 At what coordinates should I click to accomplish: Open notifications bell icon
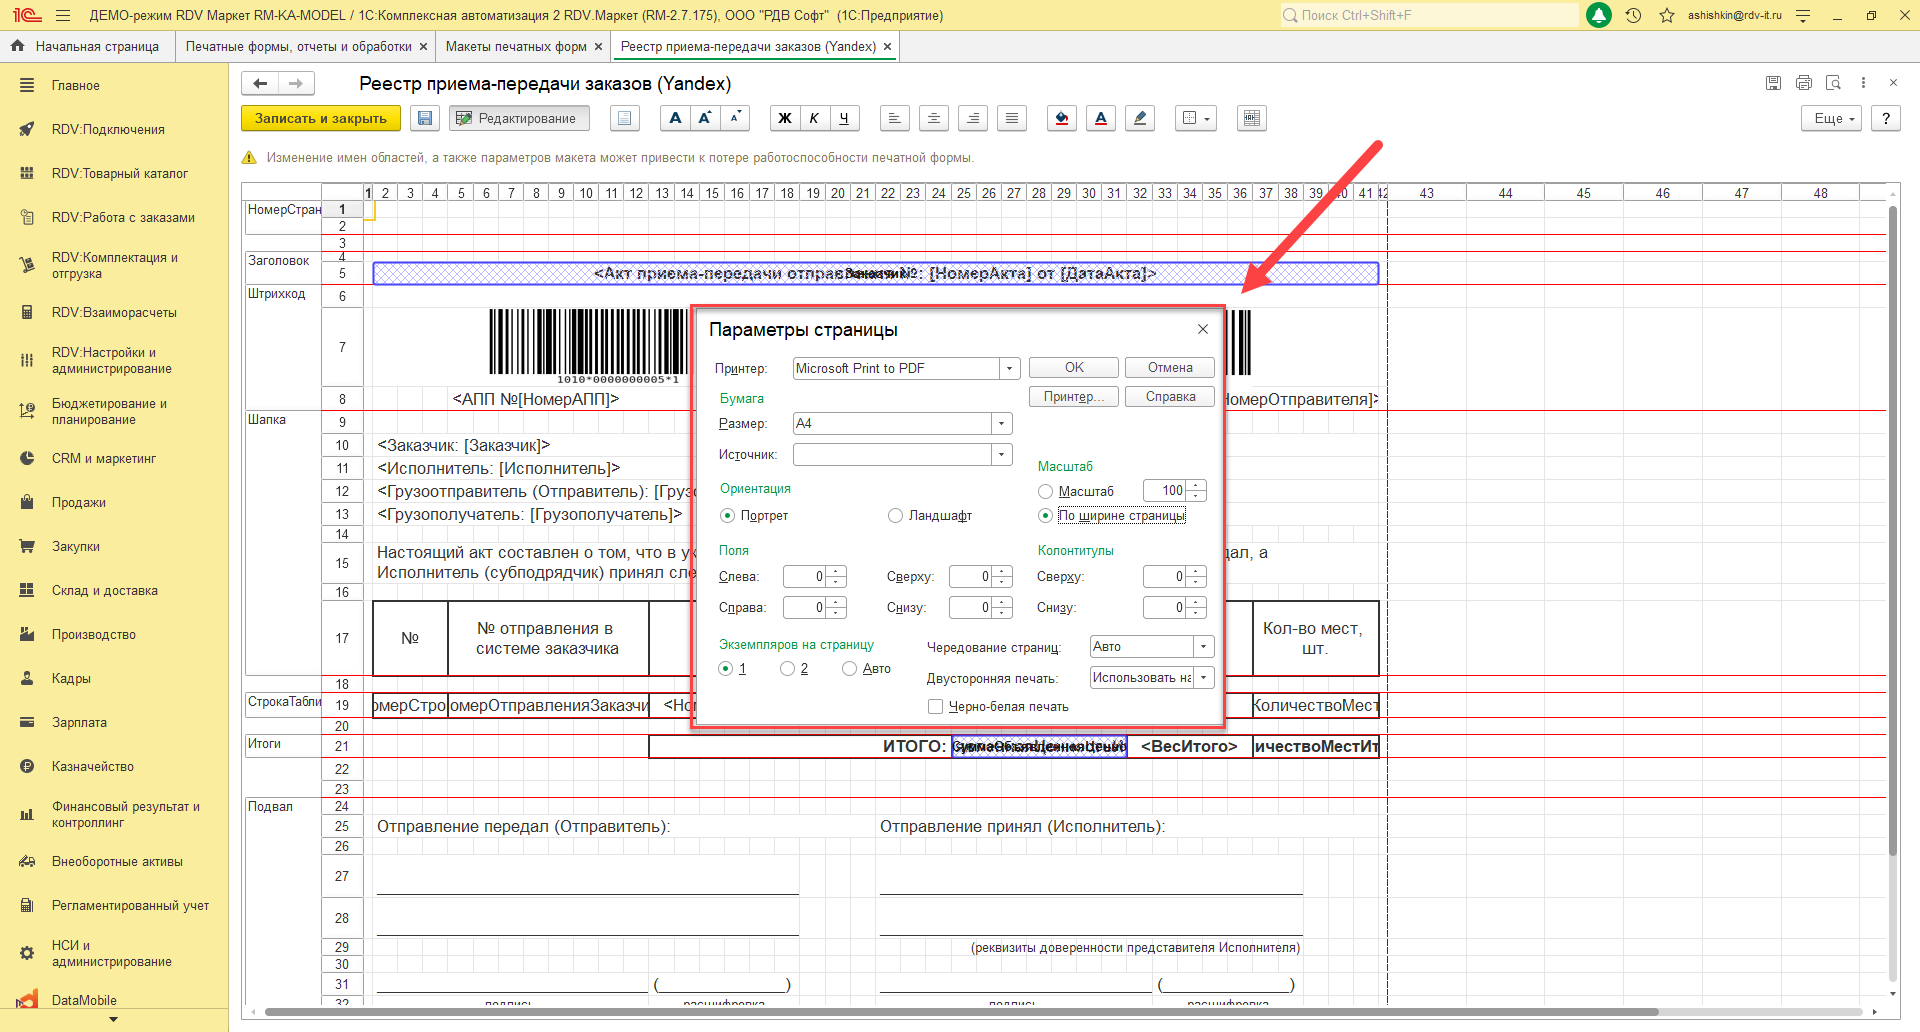coord(1599,15)
